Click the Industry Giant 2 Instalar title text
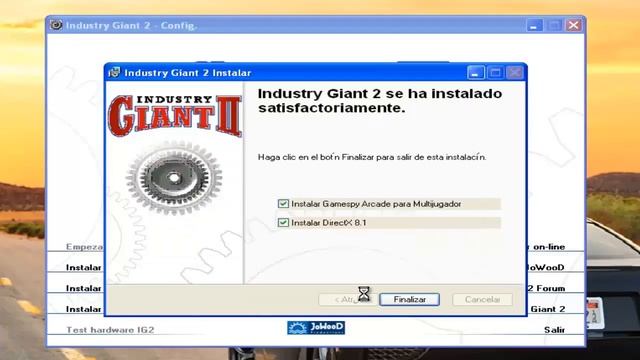Screen dimensions: 640x360 coord(188,73)
